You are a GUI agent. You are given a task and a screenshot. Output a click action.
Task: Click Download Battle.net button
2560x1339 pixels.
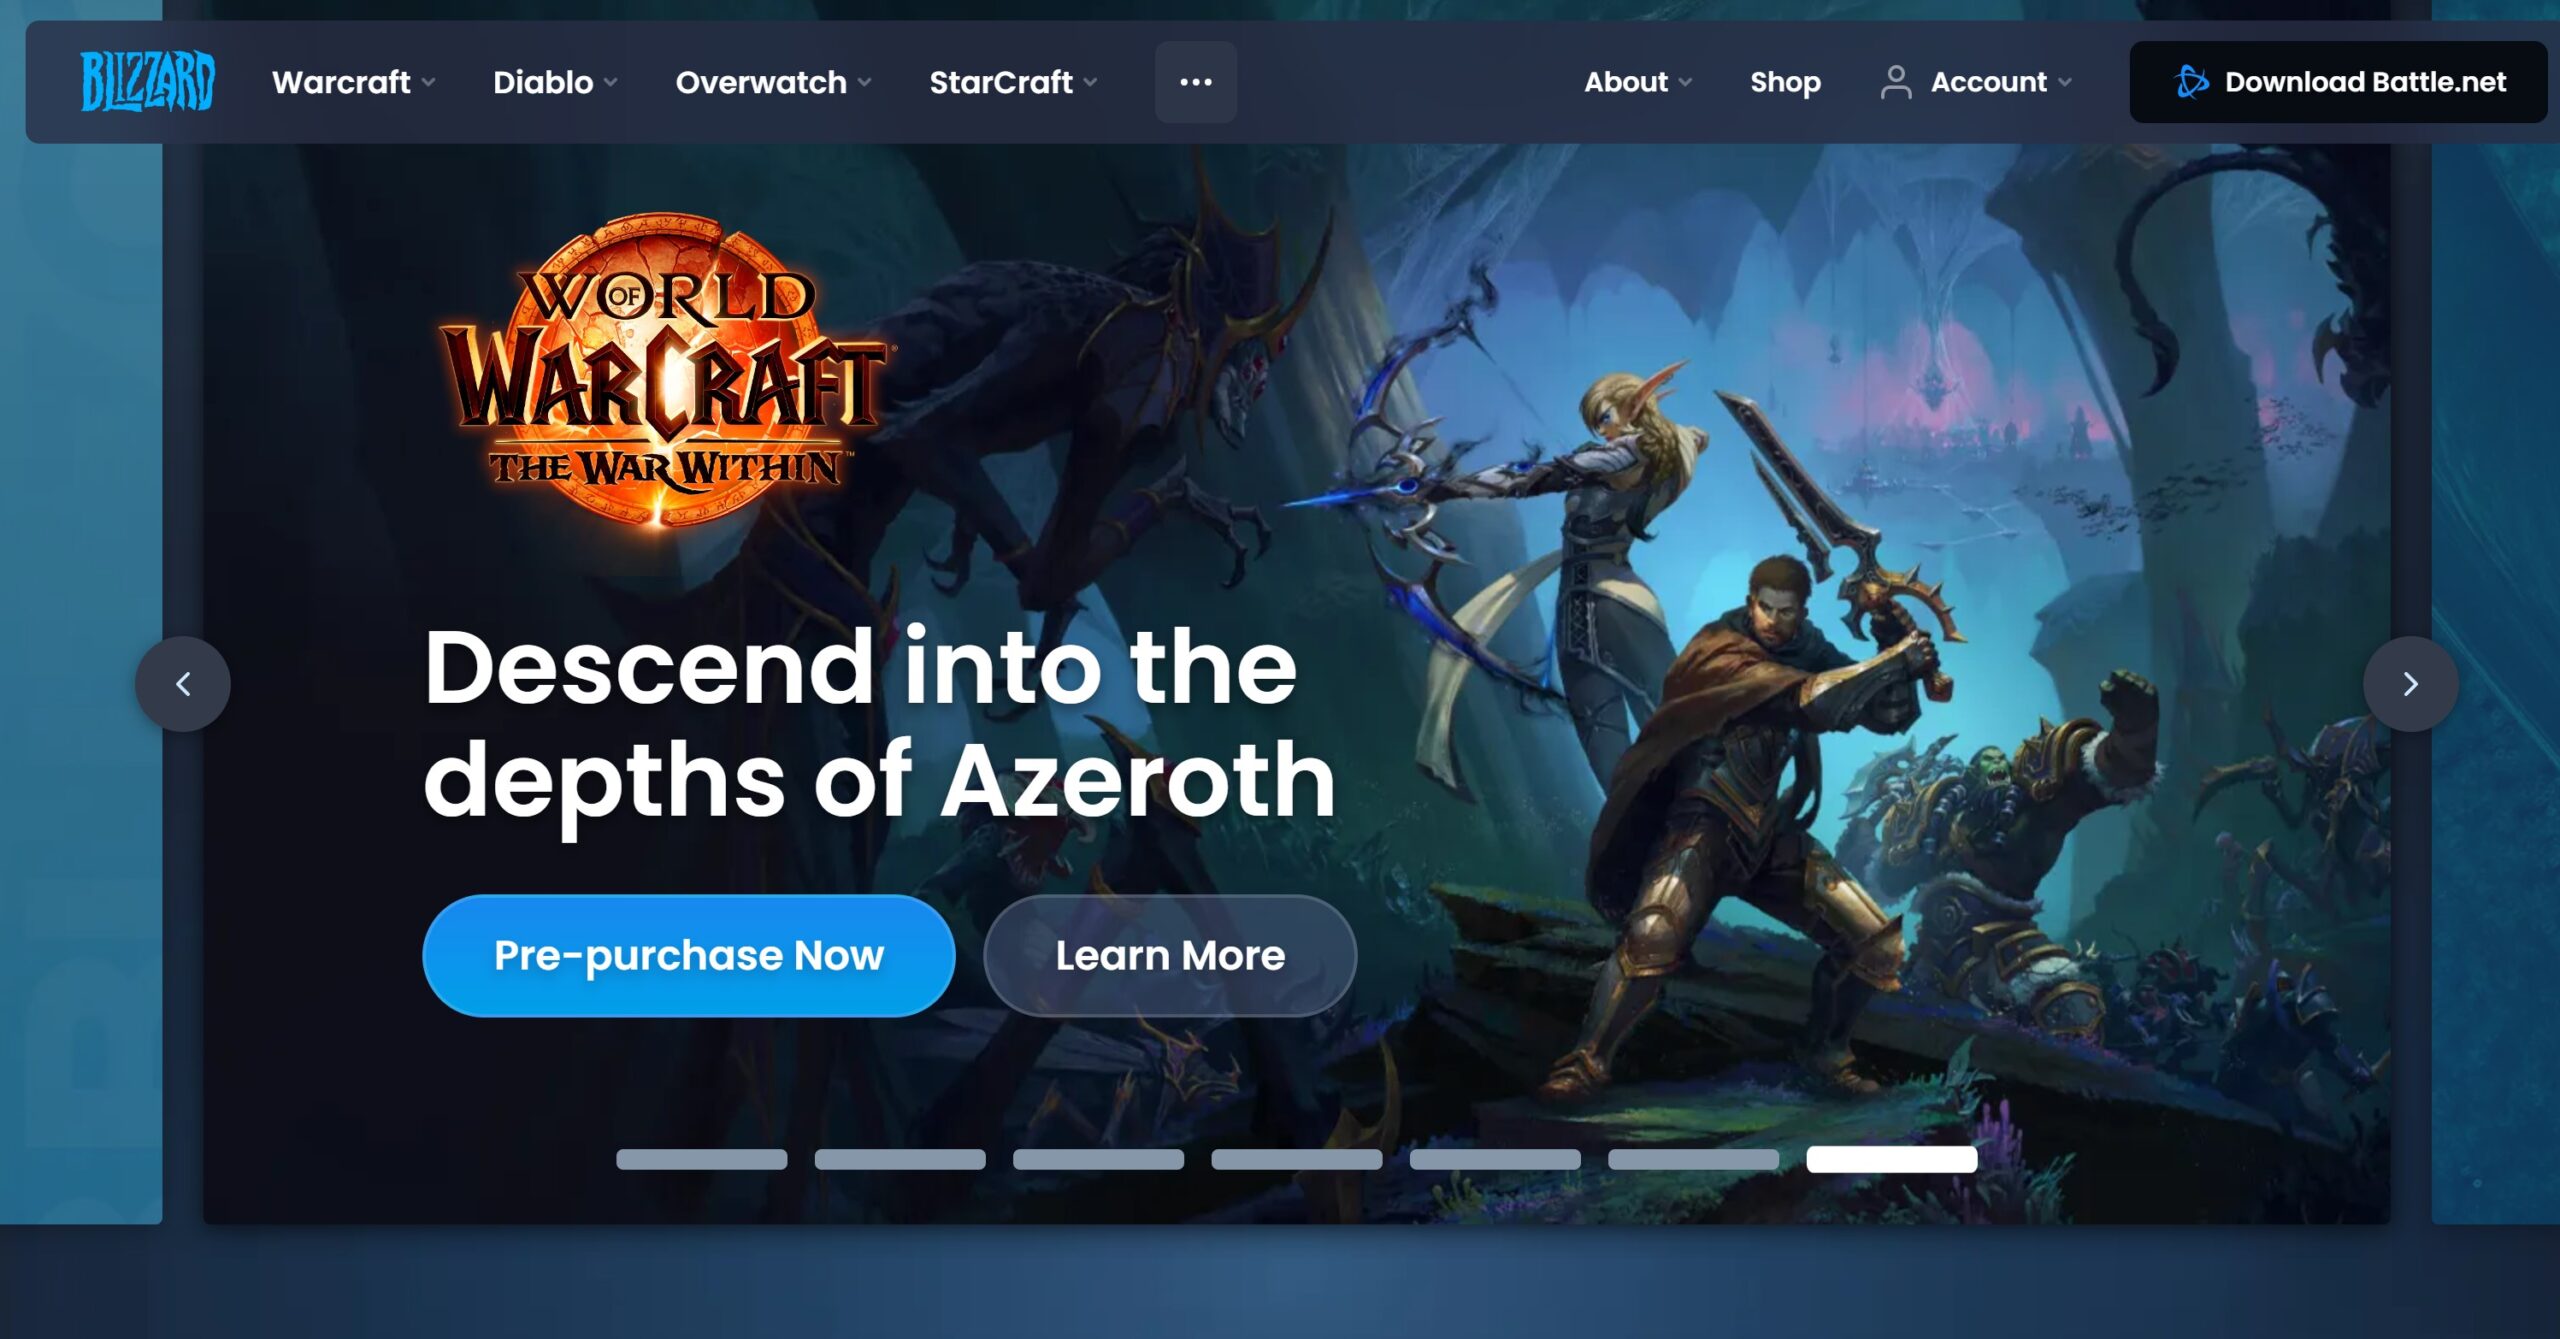(2338, 82)
